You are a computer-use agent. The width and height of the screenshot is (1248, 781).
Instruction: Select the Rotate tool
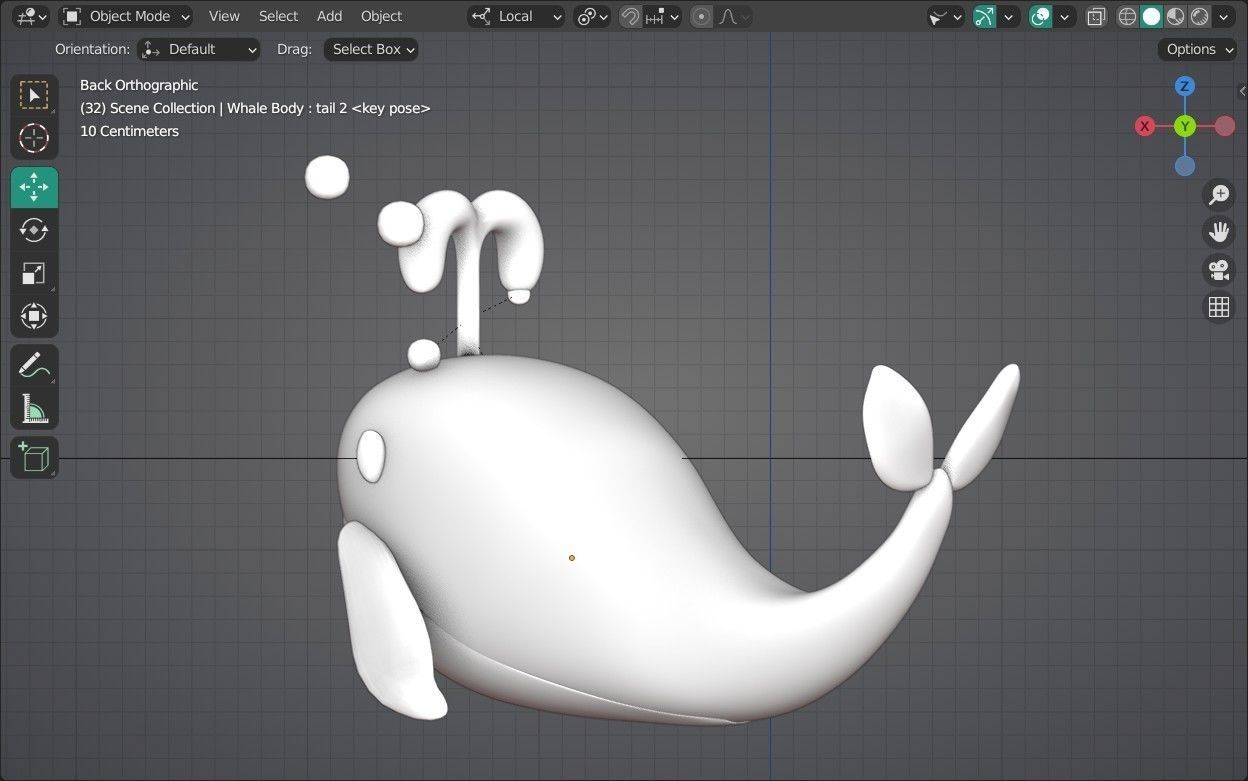34,230
